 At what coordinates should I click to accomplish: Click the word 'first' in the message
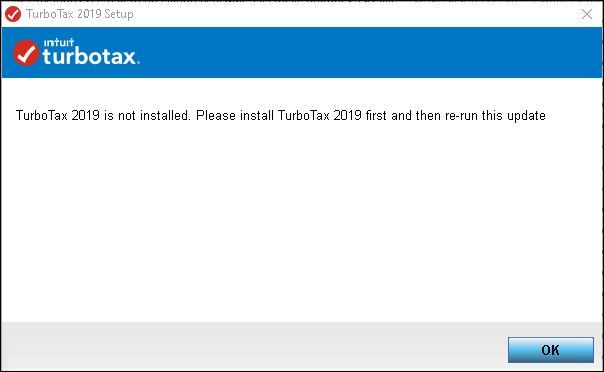point(376,116)
